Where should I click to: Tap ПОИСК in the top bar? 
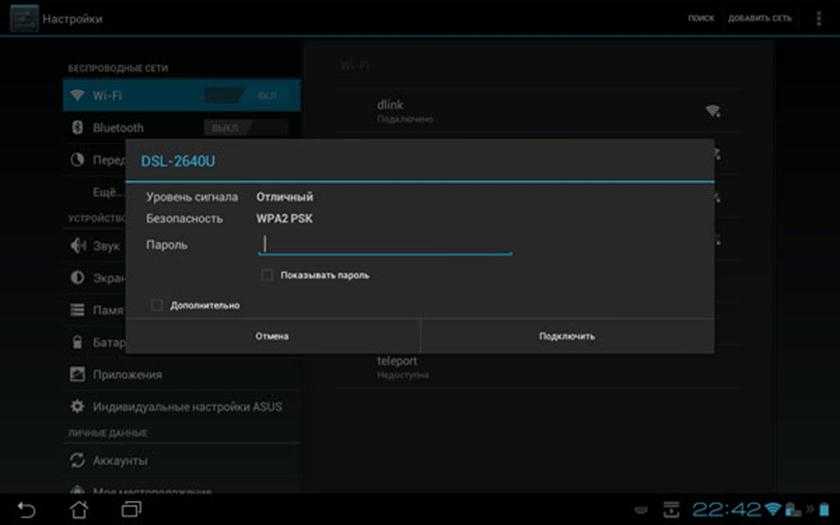(x=700, y=18)
